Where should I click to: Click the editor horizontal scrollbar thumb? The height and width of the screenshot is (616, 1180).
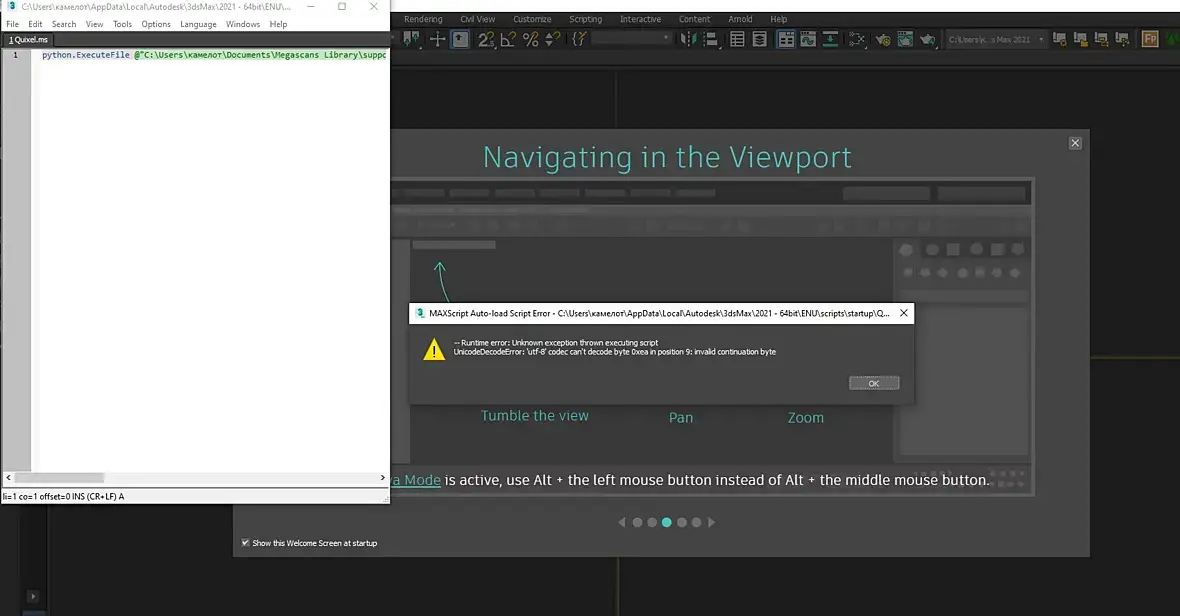pos(59,478)
